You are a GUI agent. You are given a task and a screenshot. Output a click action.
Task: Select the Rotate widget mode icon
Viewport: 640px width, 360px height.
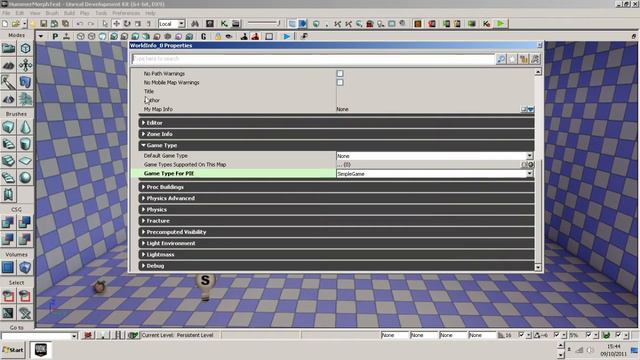127,24
